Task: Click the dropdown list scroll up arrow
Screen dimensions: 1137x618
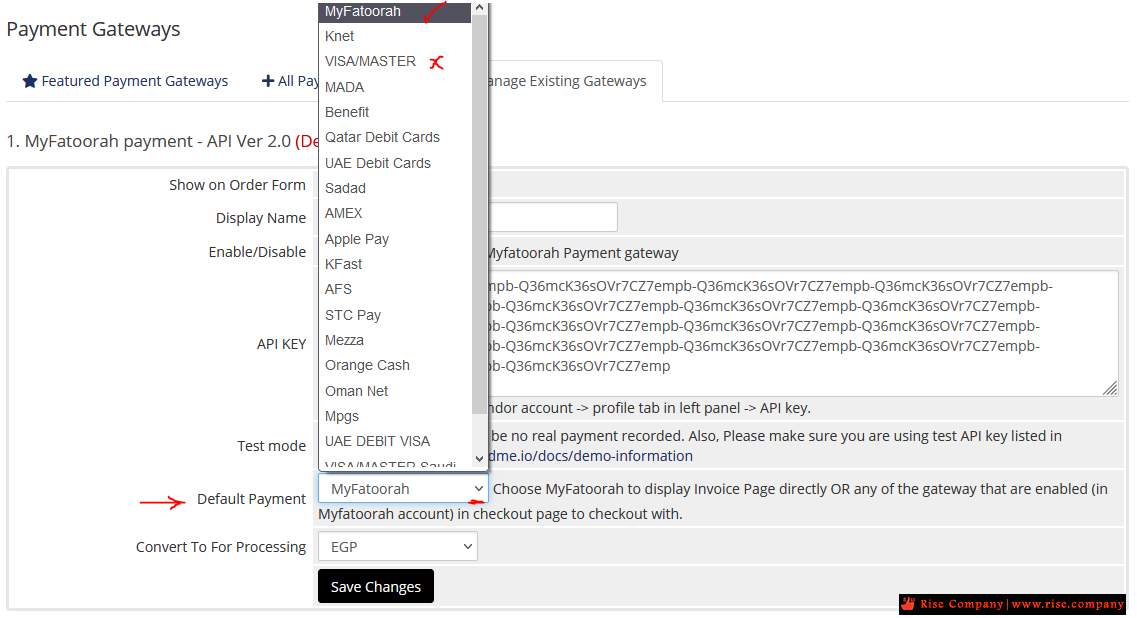Action: [x=479, y=8]
